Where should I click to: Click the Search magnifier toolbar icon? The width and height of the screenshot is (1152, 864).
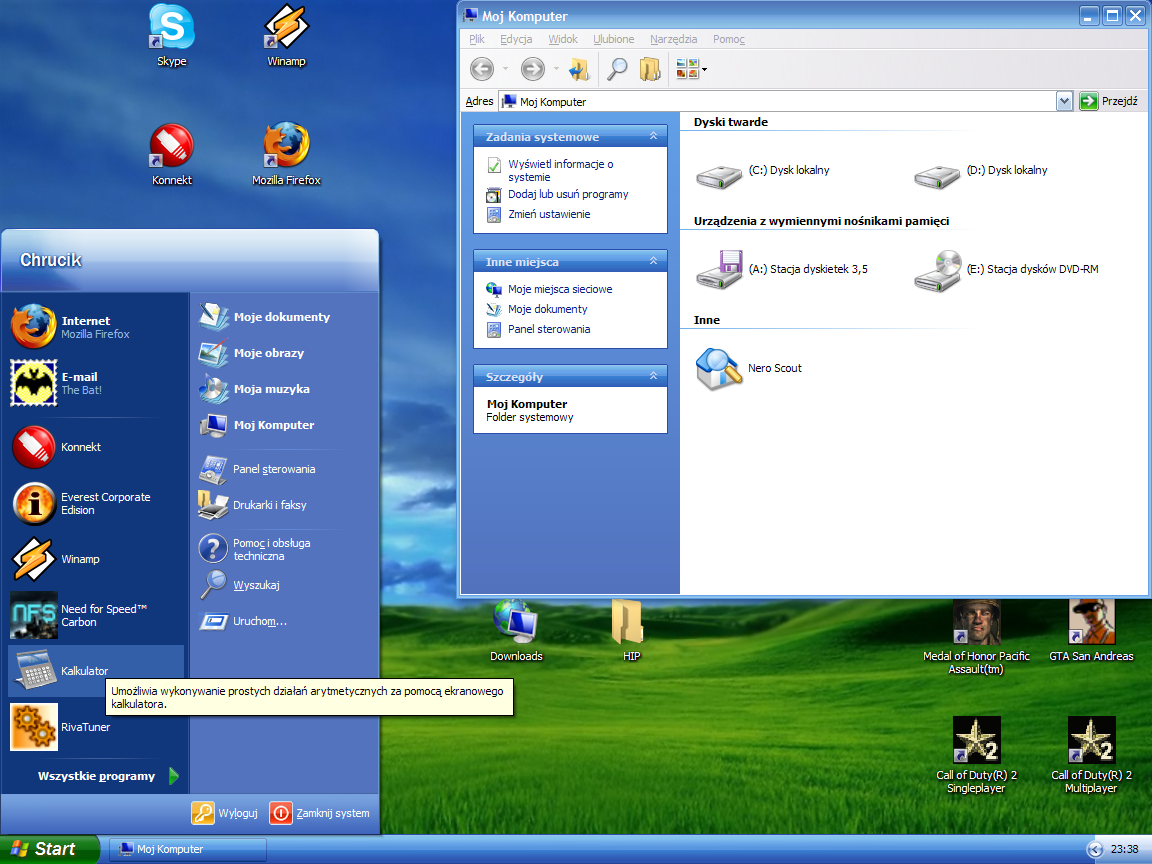(x=618, y=68)
